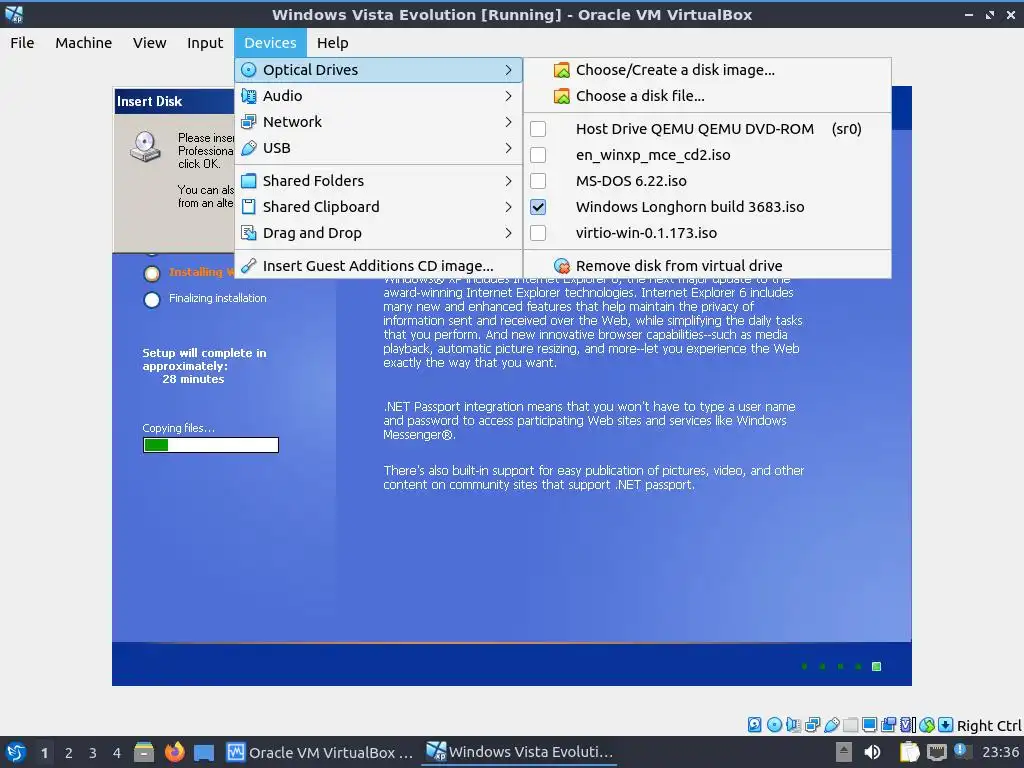
Task: Click the icon next to Choose a disk file
Action: click(562, 96)
